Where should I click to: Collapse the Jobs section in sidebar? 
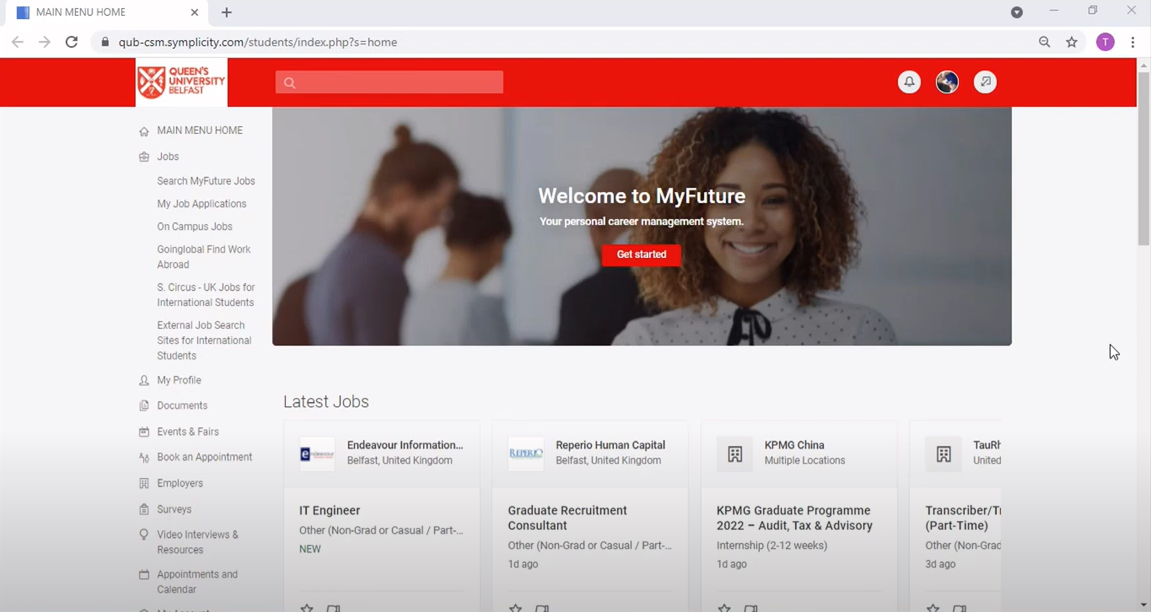coord(168,157)
